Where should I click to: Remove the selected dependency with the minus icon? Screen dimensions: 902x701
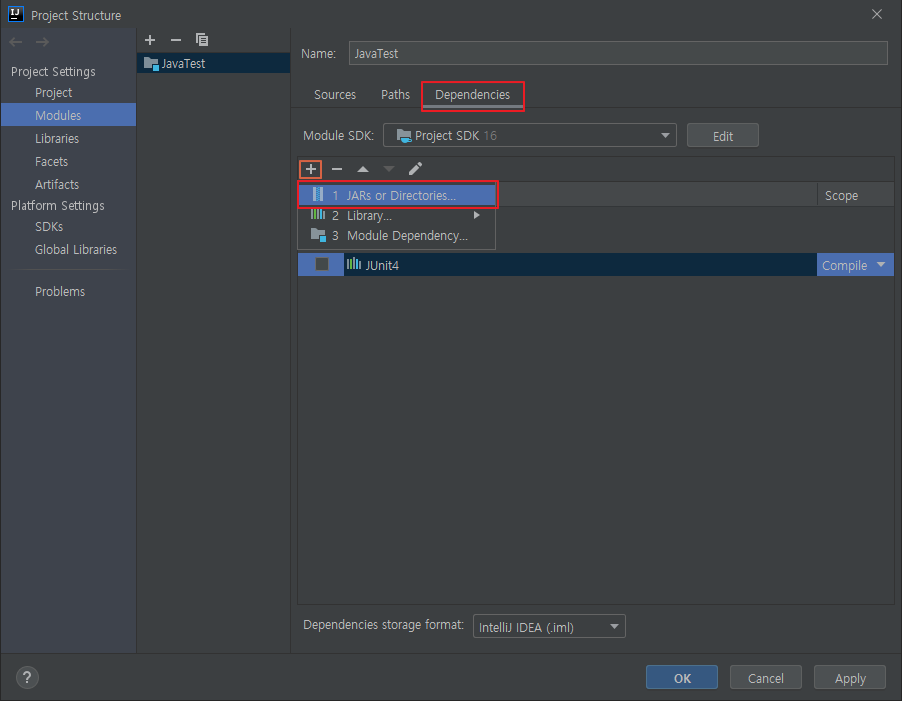tap(337, 169)
